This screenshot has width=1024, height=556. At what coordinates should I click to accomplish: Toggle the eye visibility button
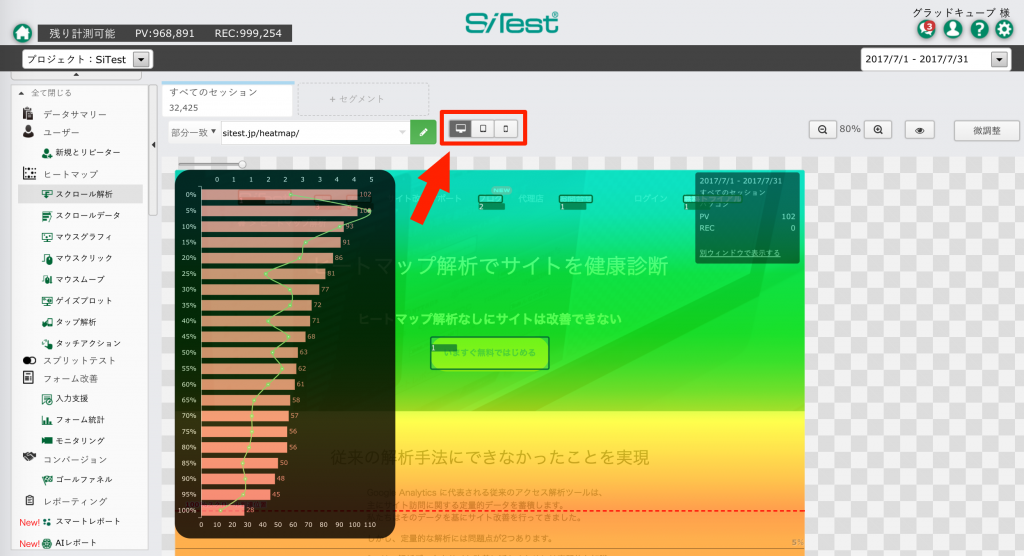pos(920,130)
